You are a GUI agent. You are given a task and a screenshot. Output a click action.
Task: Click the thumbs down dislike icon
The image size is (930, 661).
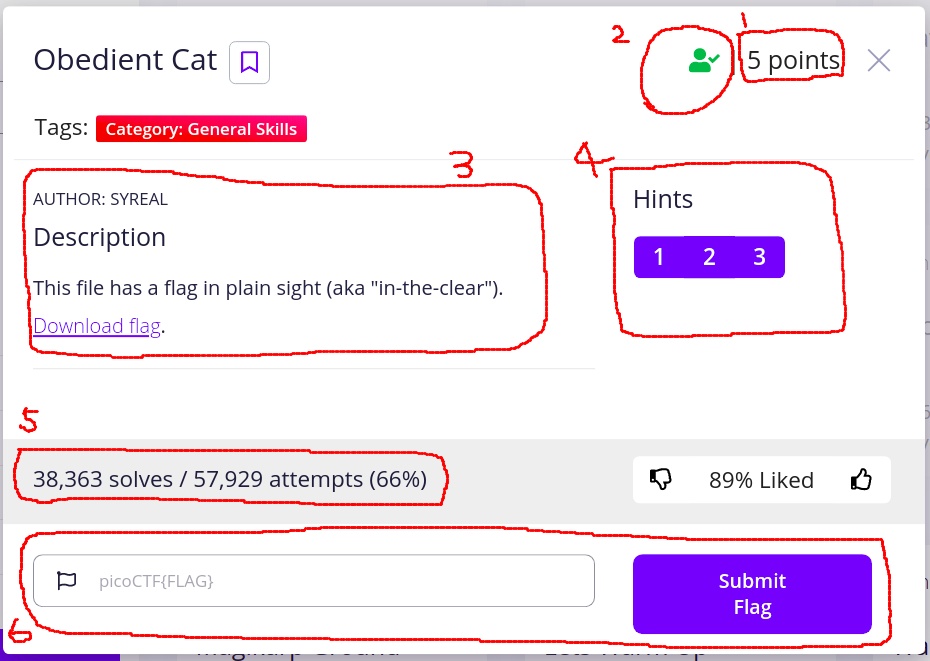661,480
